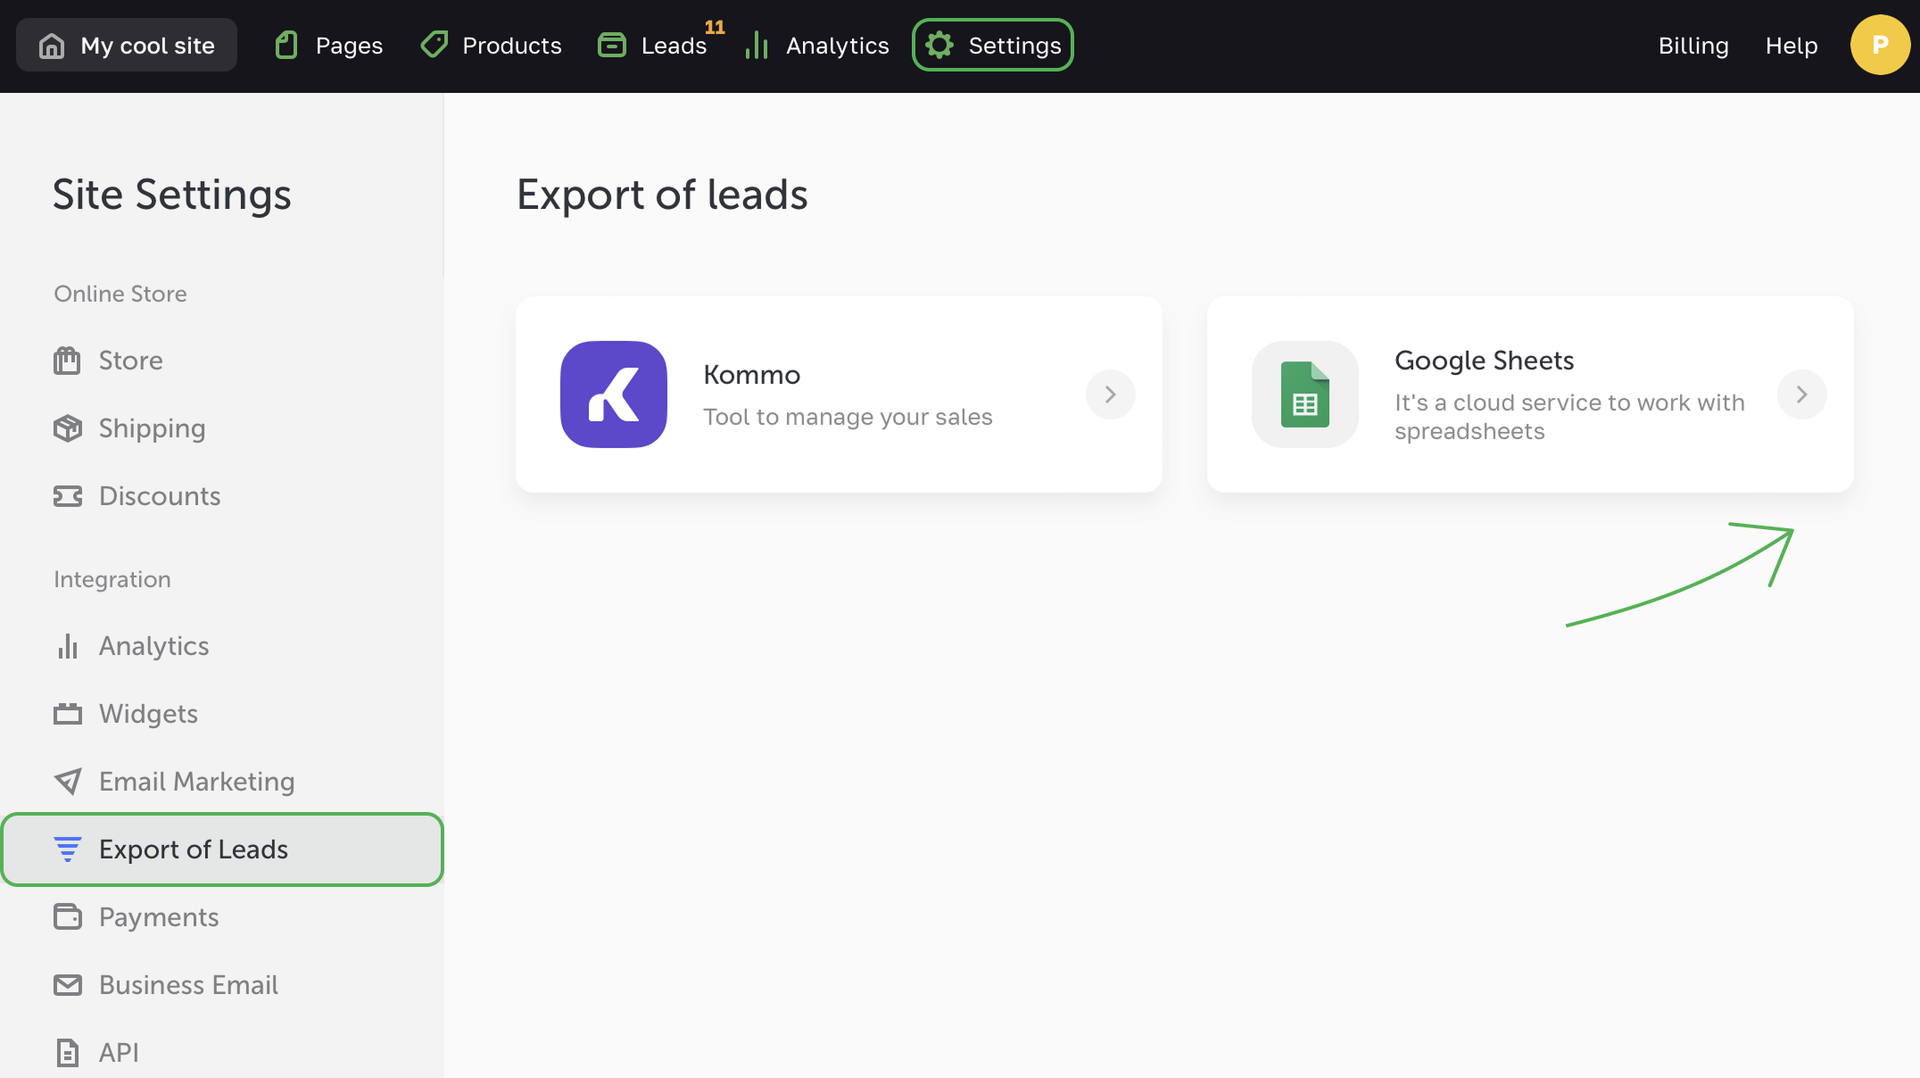Open Leads tab with 11 badge

pyautogui.click(x=655, y=46)
